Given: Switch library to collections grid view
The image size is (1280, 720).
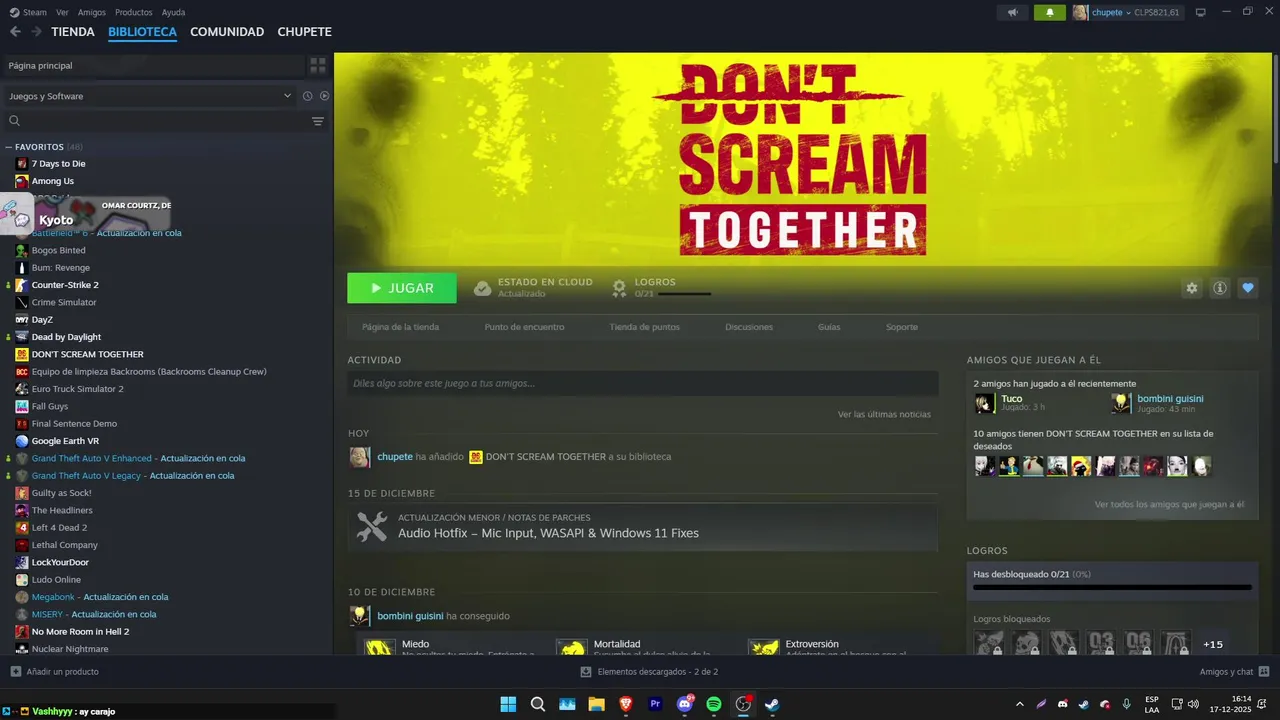Looking at the screenshot, I should click(318, 65).
